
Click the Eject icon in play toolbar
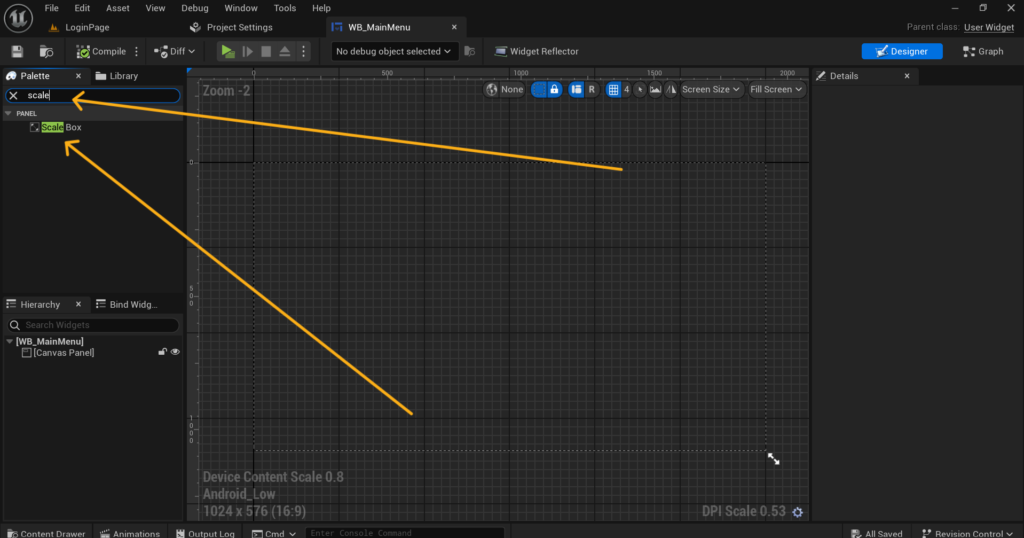point(285,51)
